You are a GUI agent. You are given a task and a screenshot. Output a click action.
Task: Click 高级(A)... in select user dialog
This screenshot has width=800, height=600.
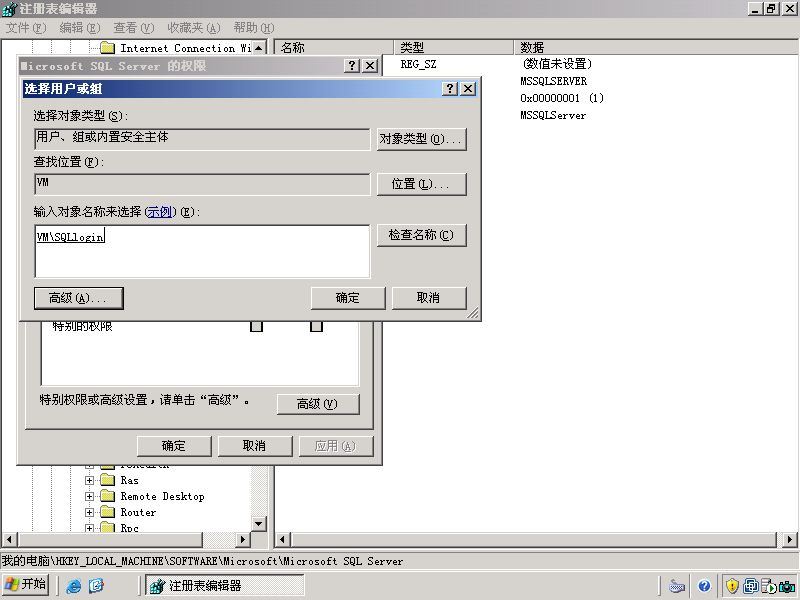point(79,298)
